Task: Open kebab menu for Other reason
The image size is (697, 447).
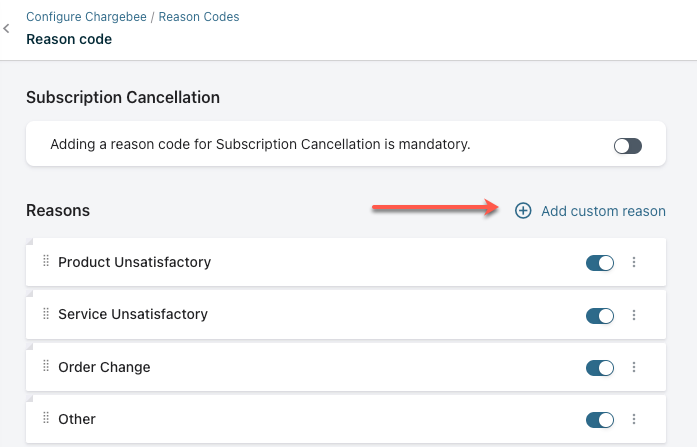Action: pyautogui.click(x=634, y=420)
